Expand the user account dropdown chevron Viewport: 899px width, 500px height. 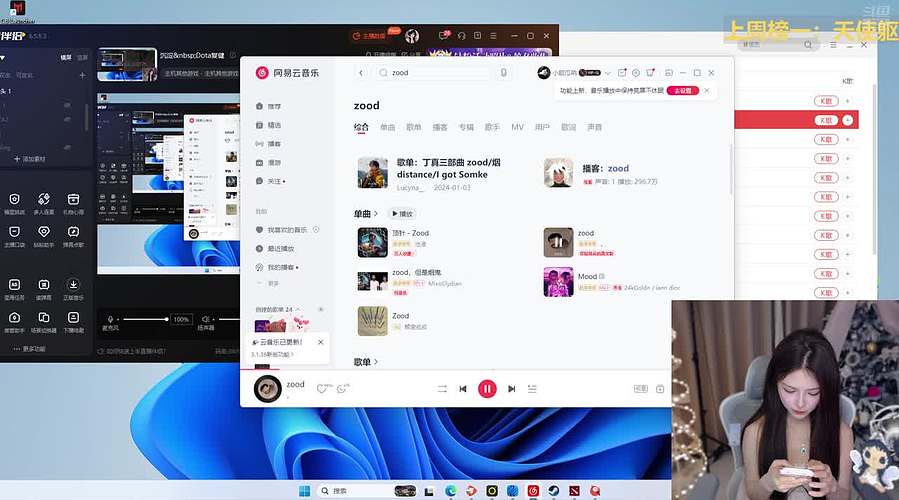607,73
